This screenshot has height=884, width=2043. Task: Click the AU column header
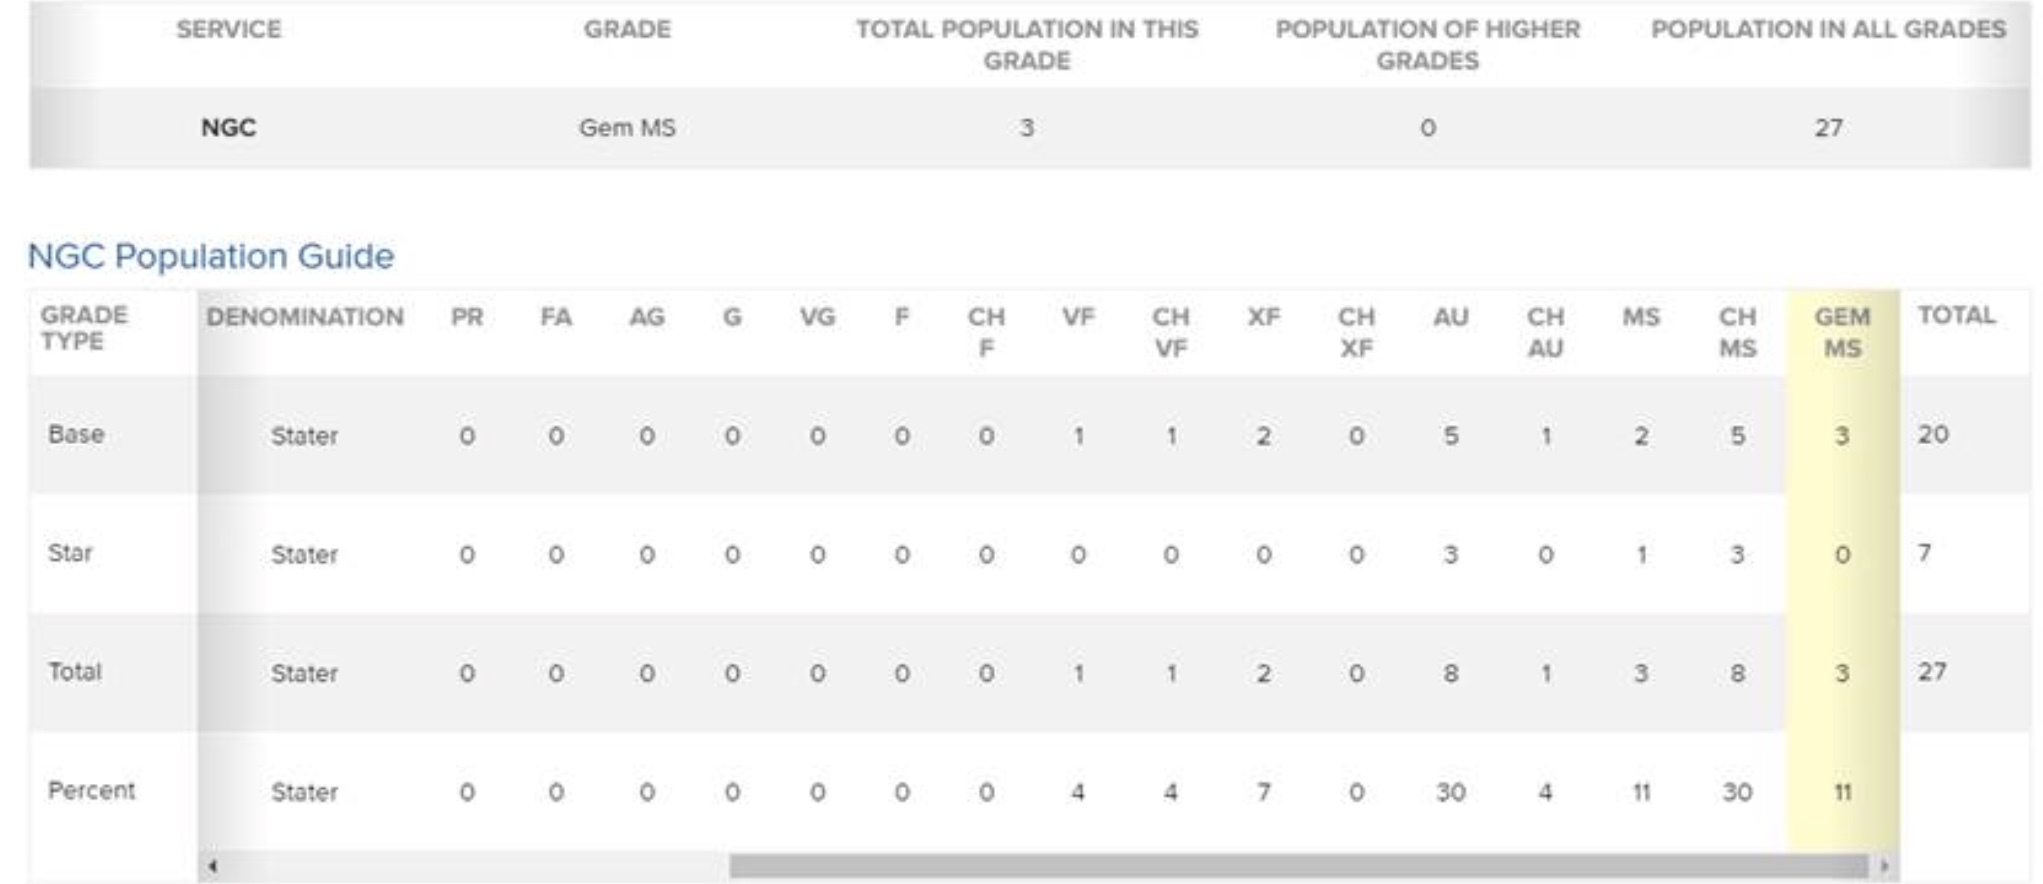tap(1450, 317)
